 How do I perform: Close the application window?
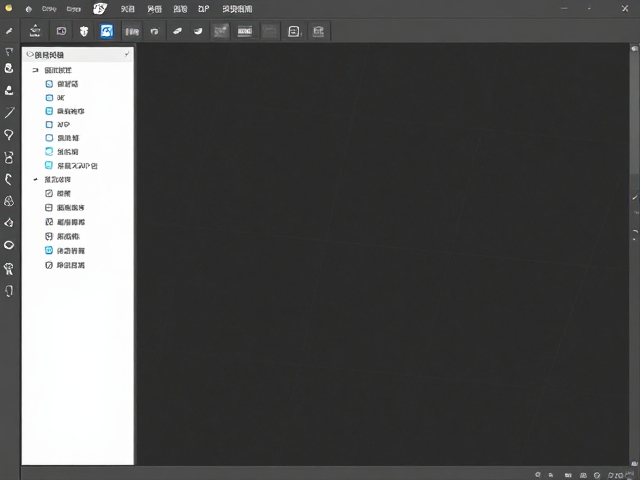[625, 8]
